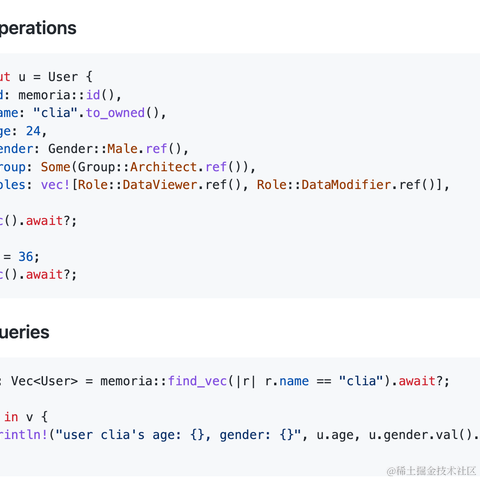Click 'r.name' inside the closure
This screenshot has width=480, height=480.
click(287, 381)
